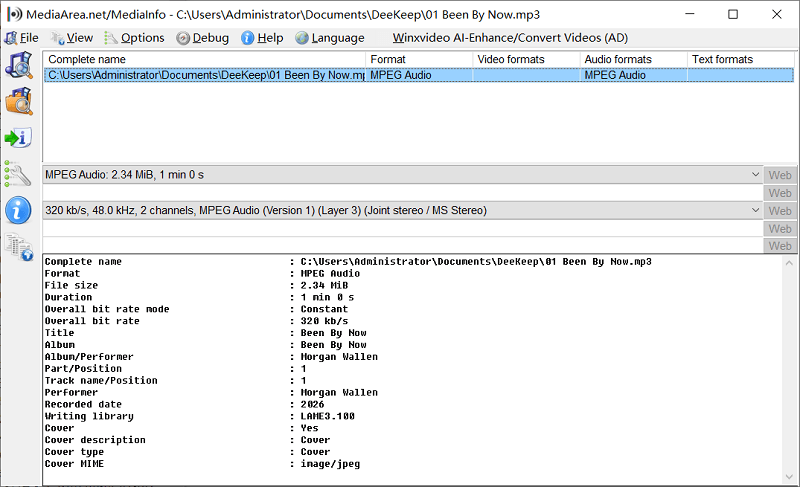Close the MediaInfo window
This screenshot has width=800, height=487.
coord(777,14)
